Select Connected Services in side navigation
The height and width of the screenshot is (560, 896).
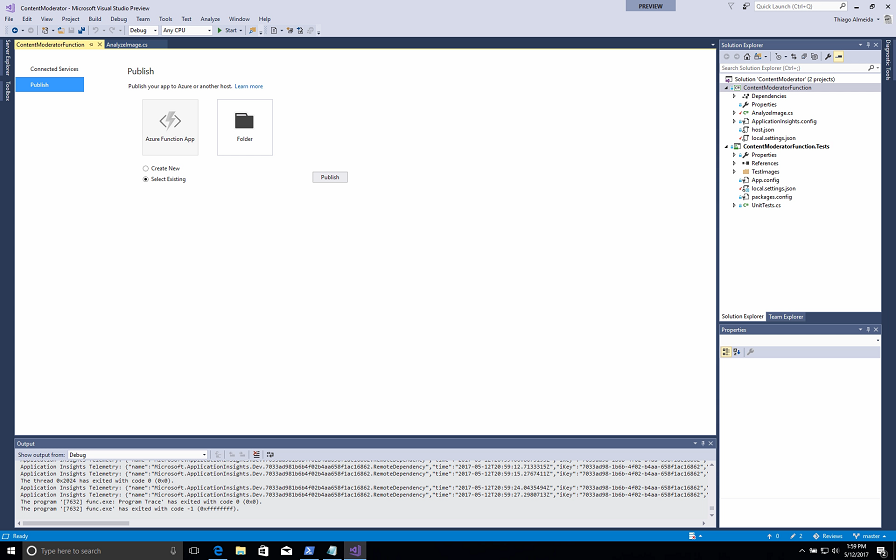coord(54,69)
